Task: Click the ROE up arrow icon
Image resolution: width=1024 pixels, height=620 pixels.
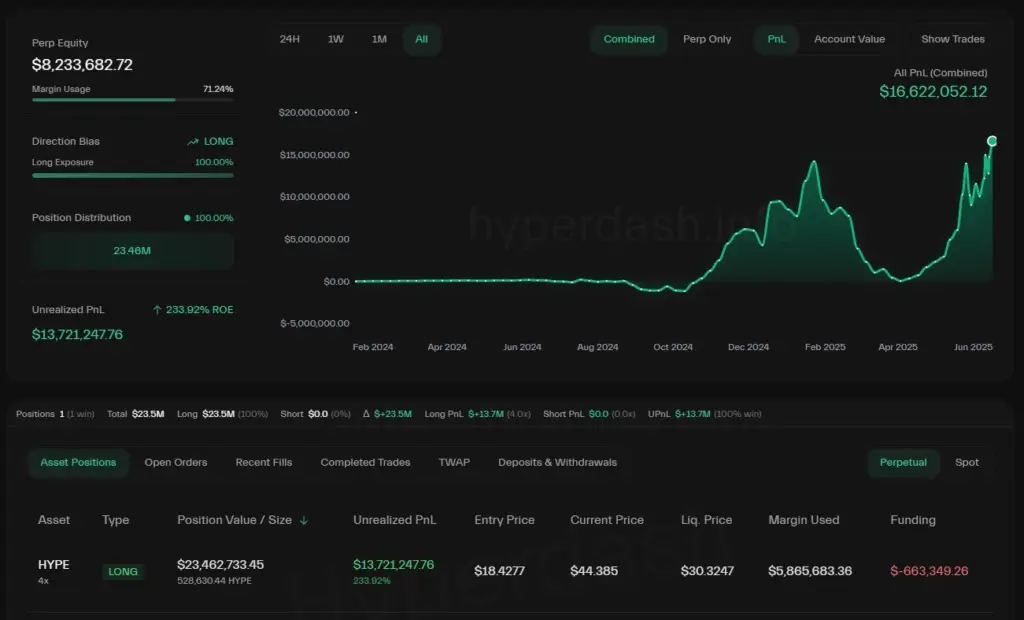Action: point(157,310)
